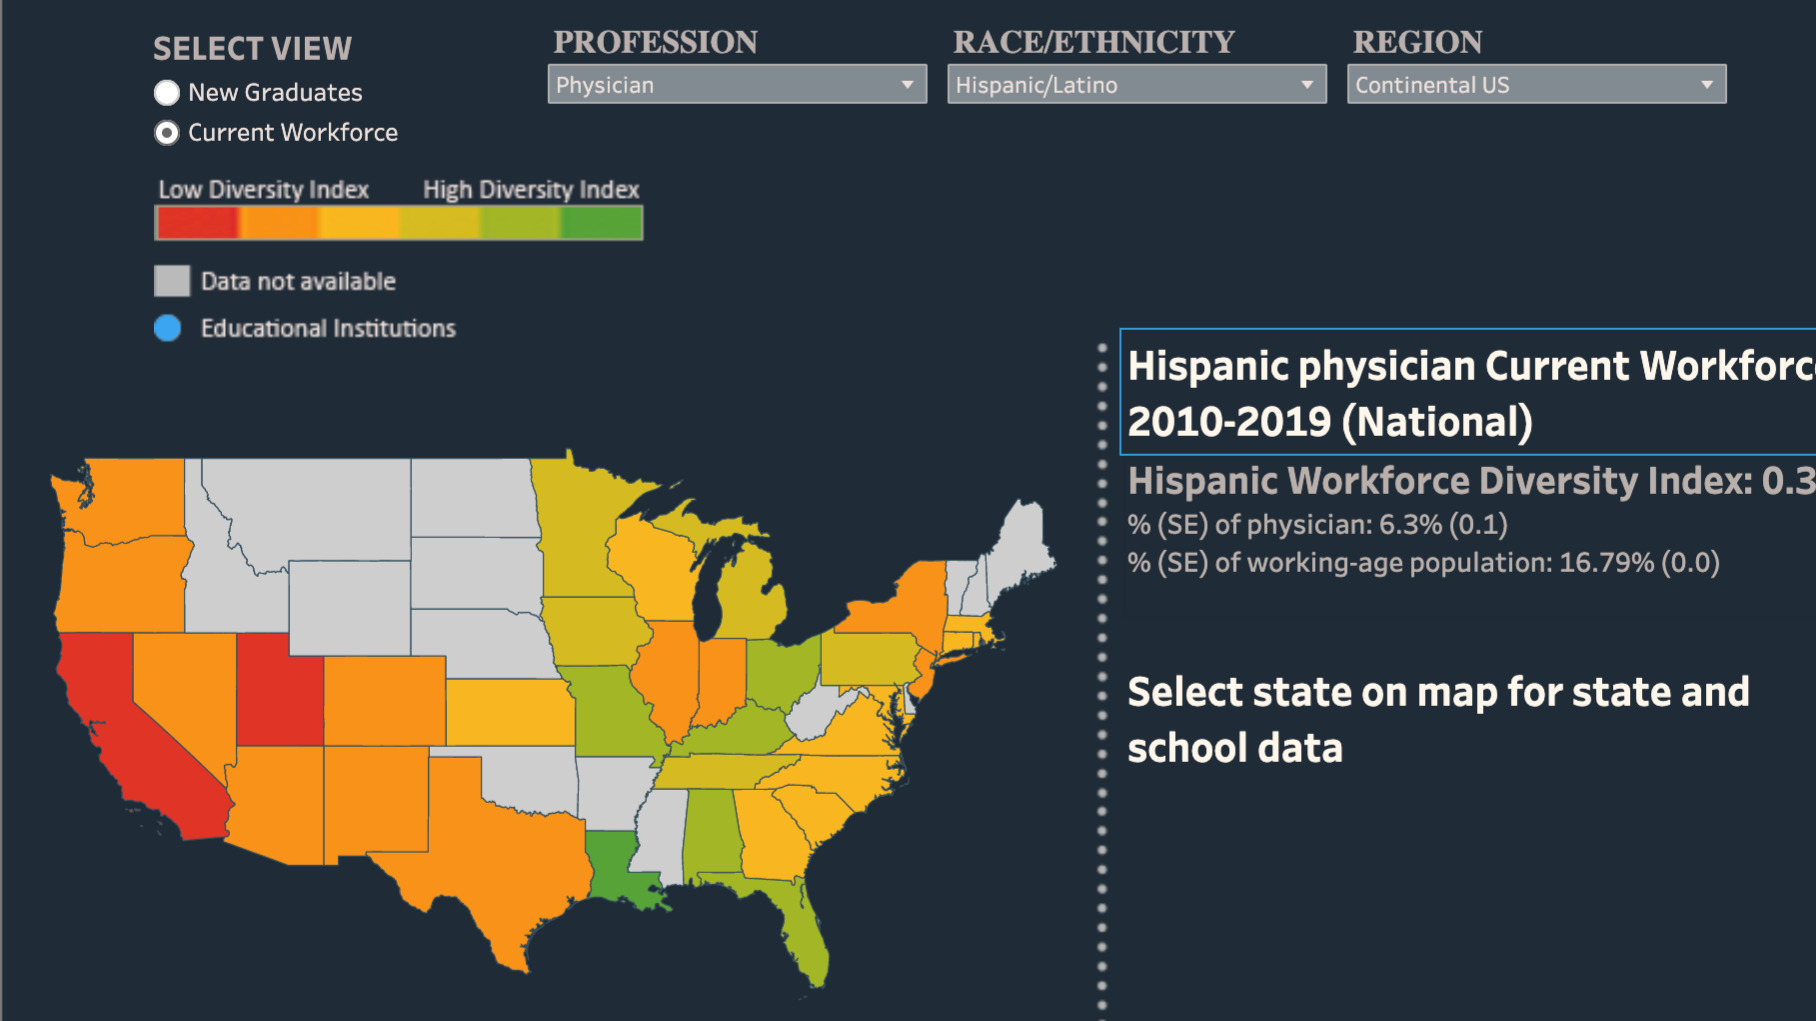Select the Current Workforce radio button
The image size is (1816, 1021).
tap(167, 133)
